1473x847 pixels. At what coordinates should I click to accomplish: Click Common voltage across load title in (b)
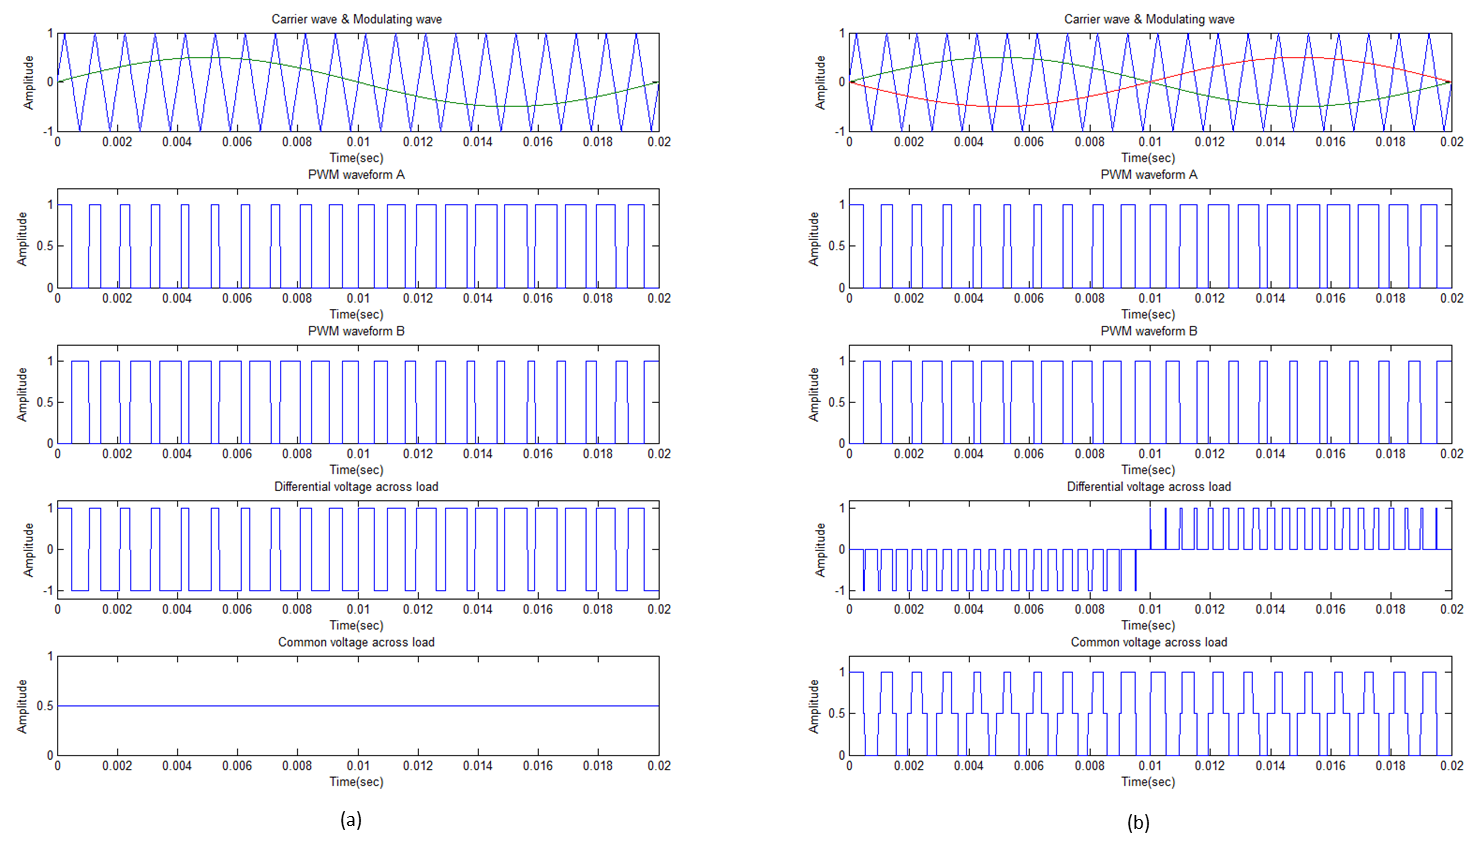tap(1148, 642)
